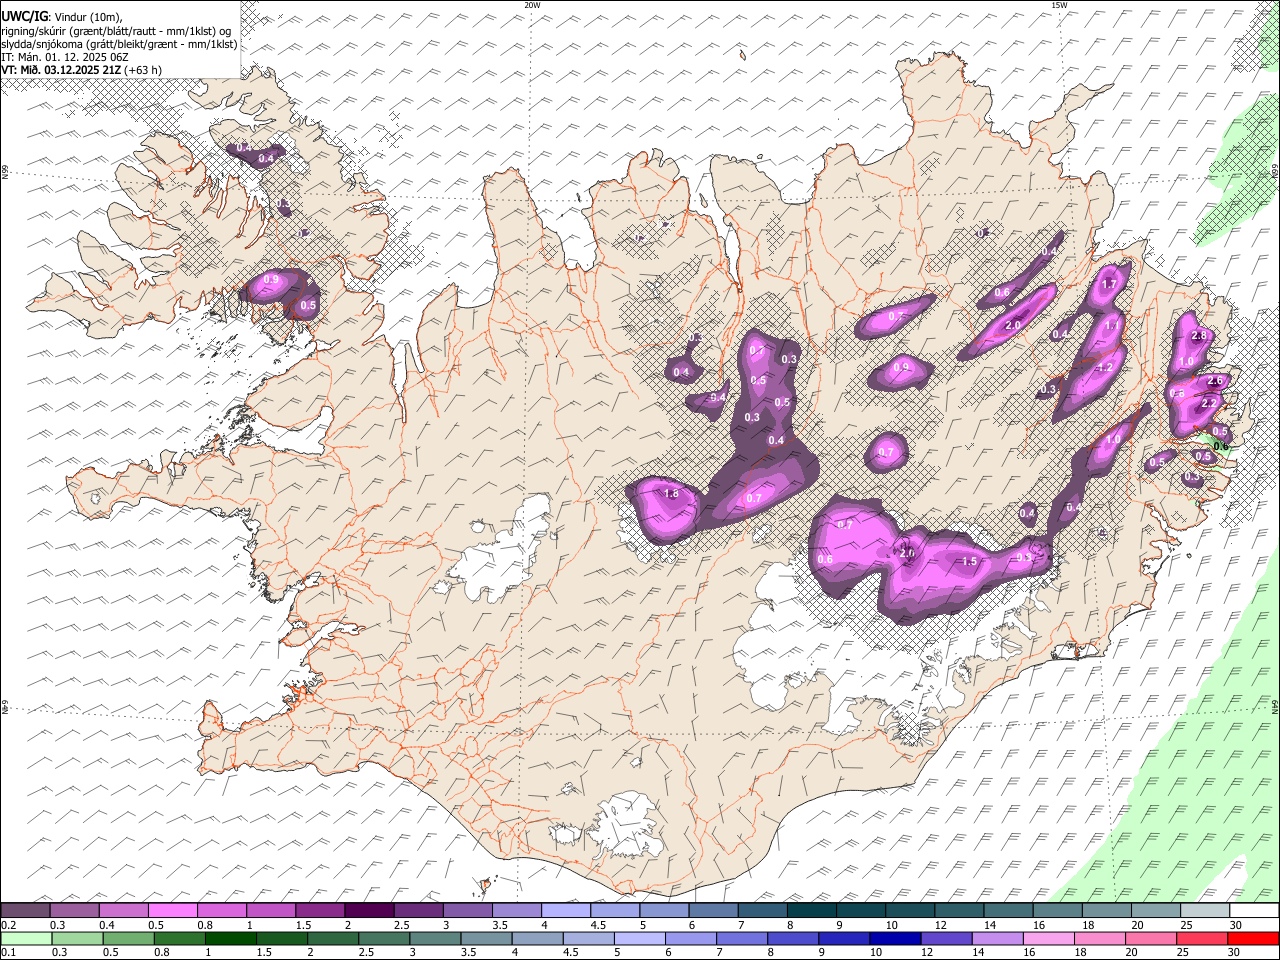The height and width of the screenshot is (960, 1280).
Task: Click the upper legend swatch starting at 0.2
Action: pyautogui.click(x=25, y=910)
